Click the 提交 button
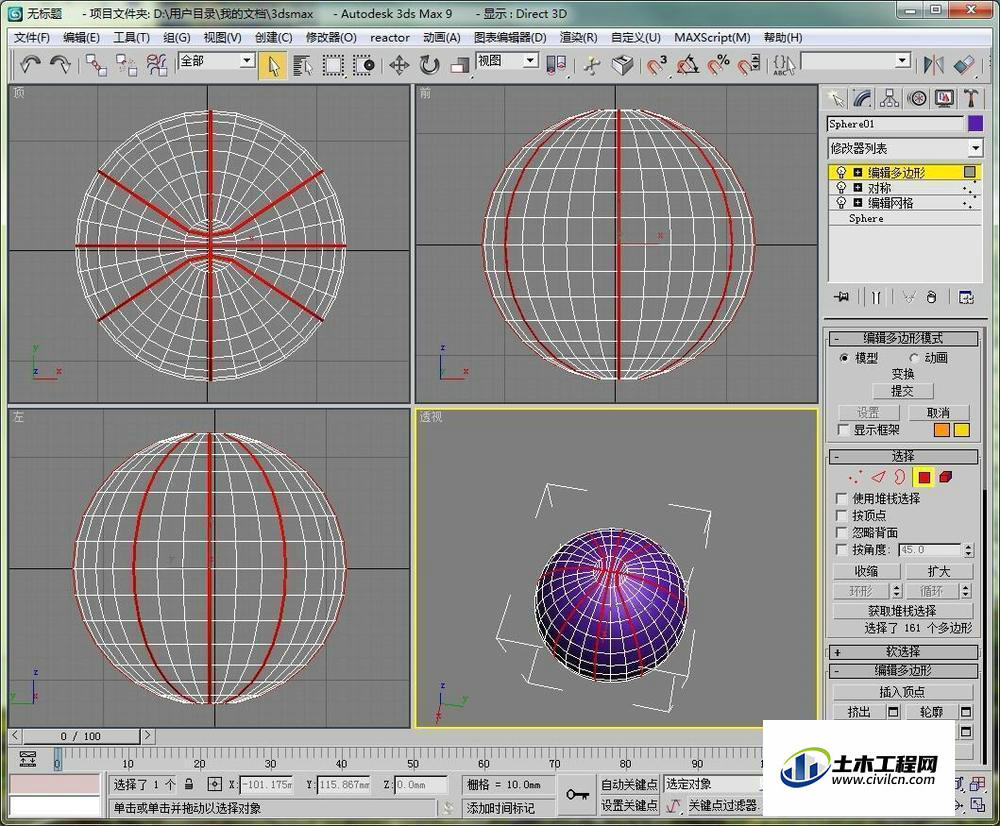1000x826 pixels. [x=902, y=390]
